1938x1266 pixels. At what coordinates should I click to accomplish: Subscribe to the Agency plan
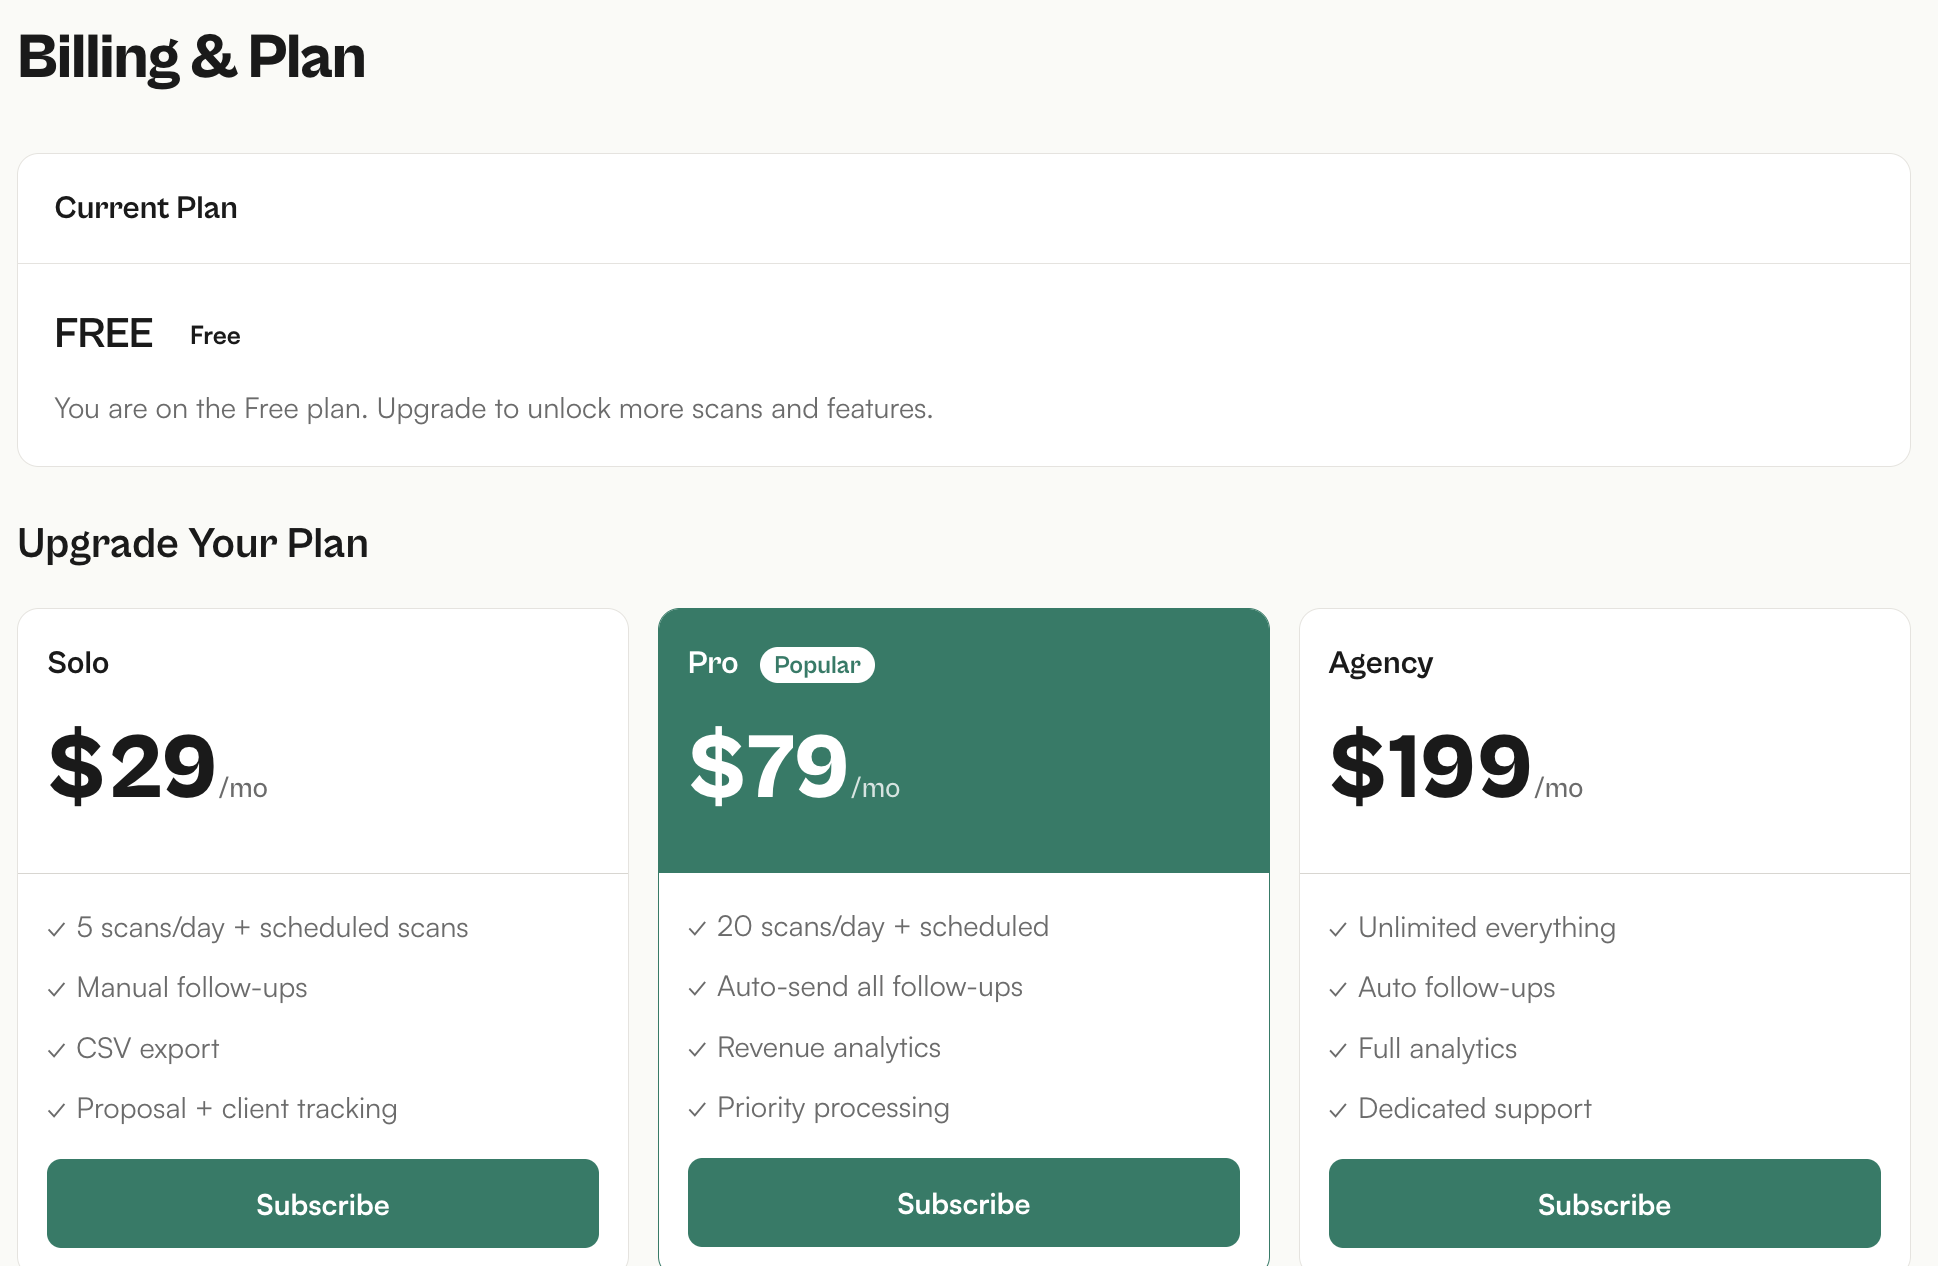pyautogui.click(x=1604, y=1203)
